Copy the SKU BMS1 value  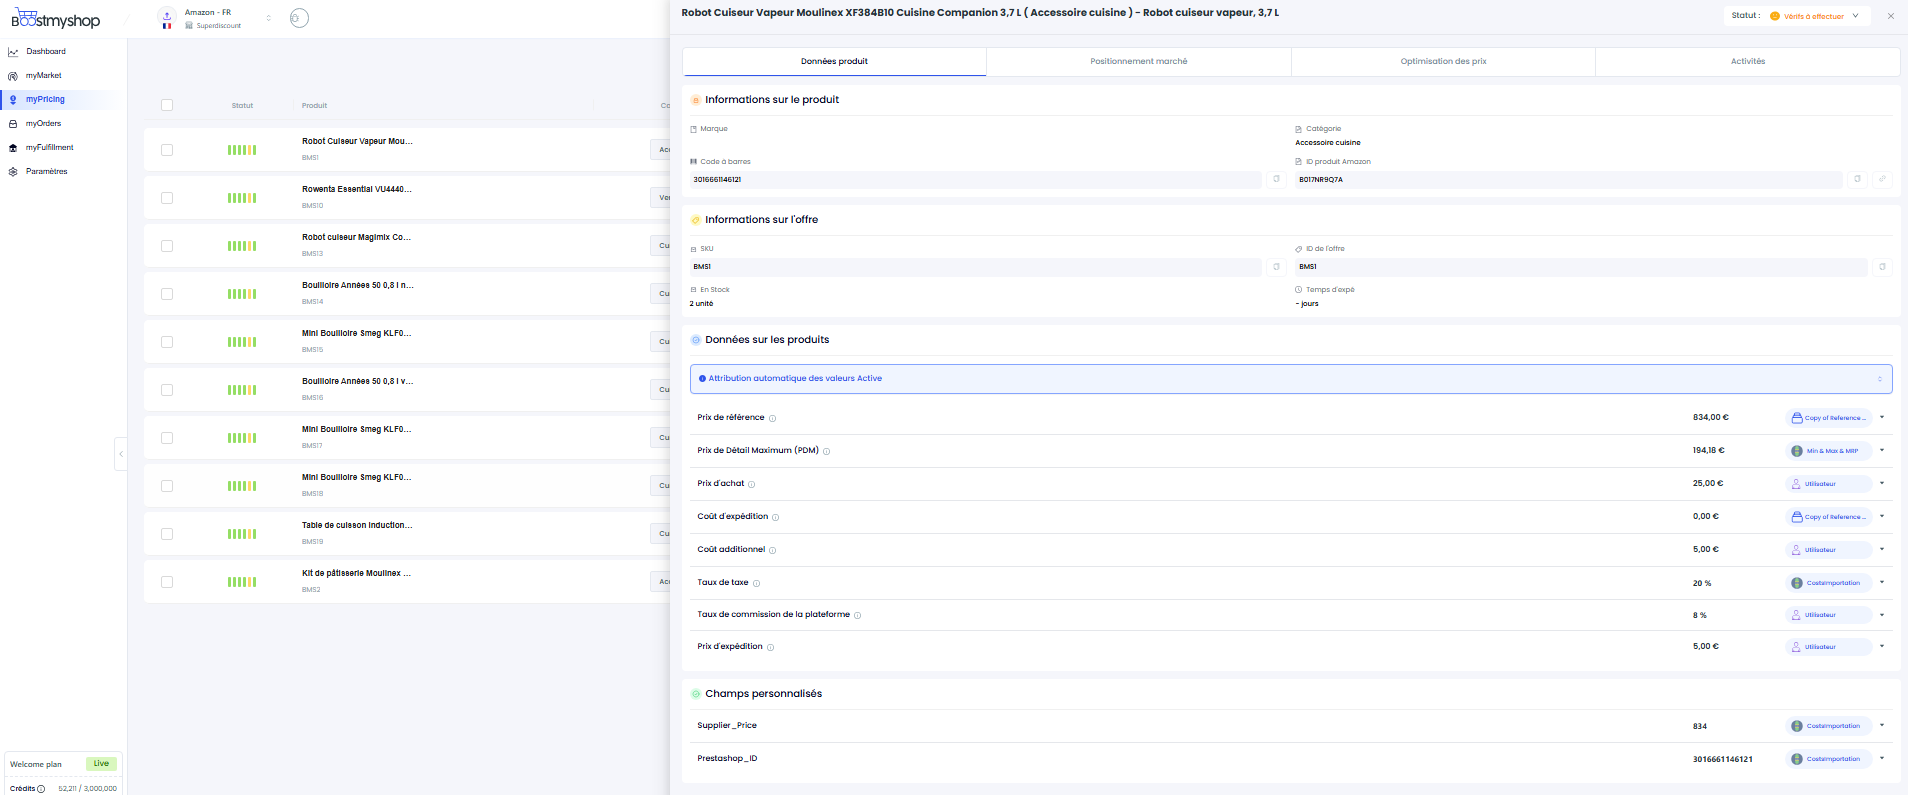tap(1276, 266)
